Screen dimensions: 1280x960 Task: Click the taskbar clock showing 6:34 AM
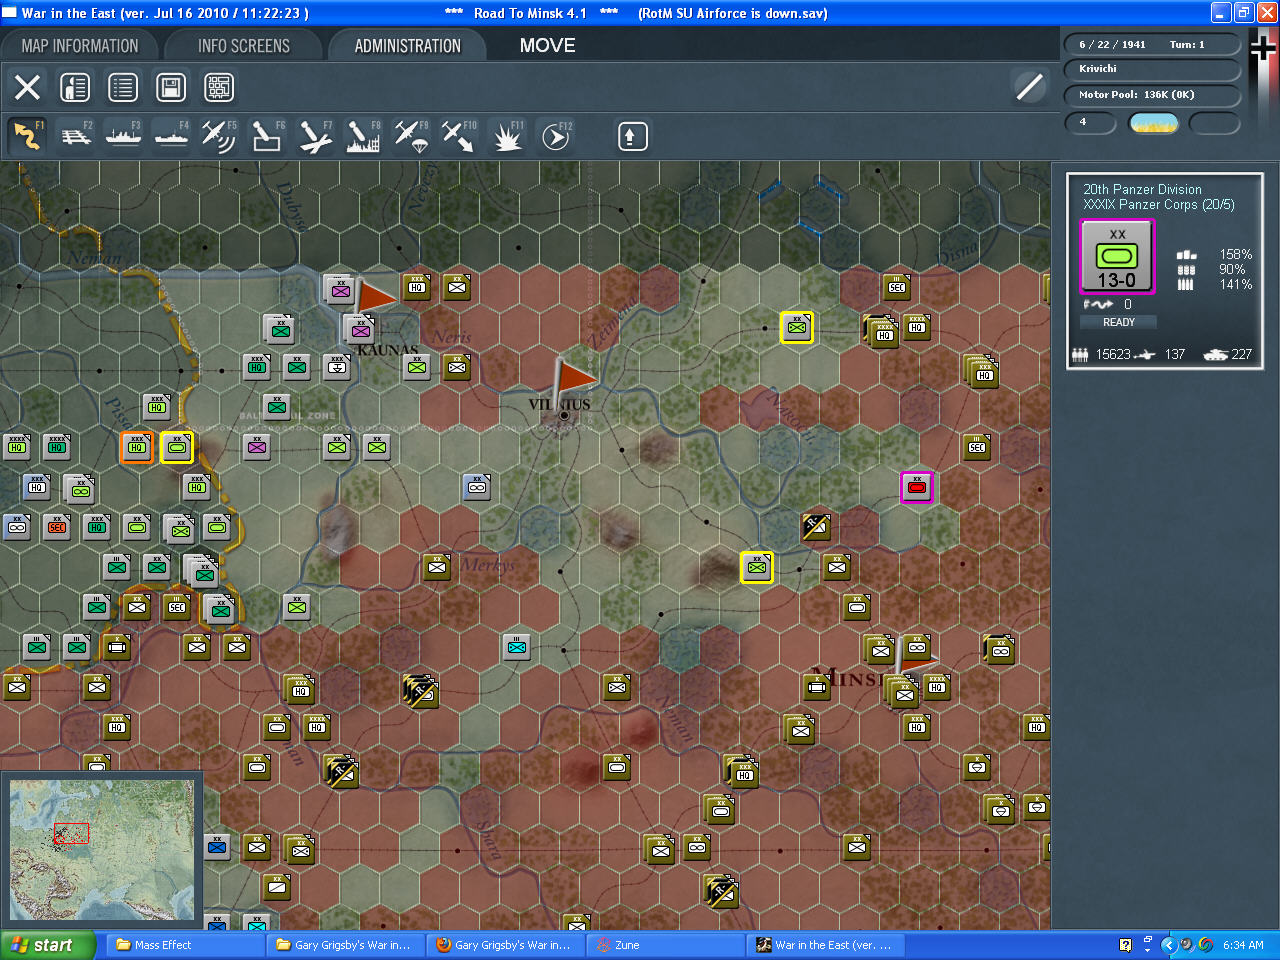pos(1243,945)
